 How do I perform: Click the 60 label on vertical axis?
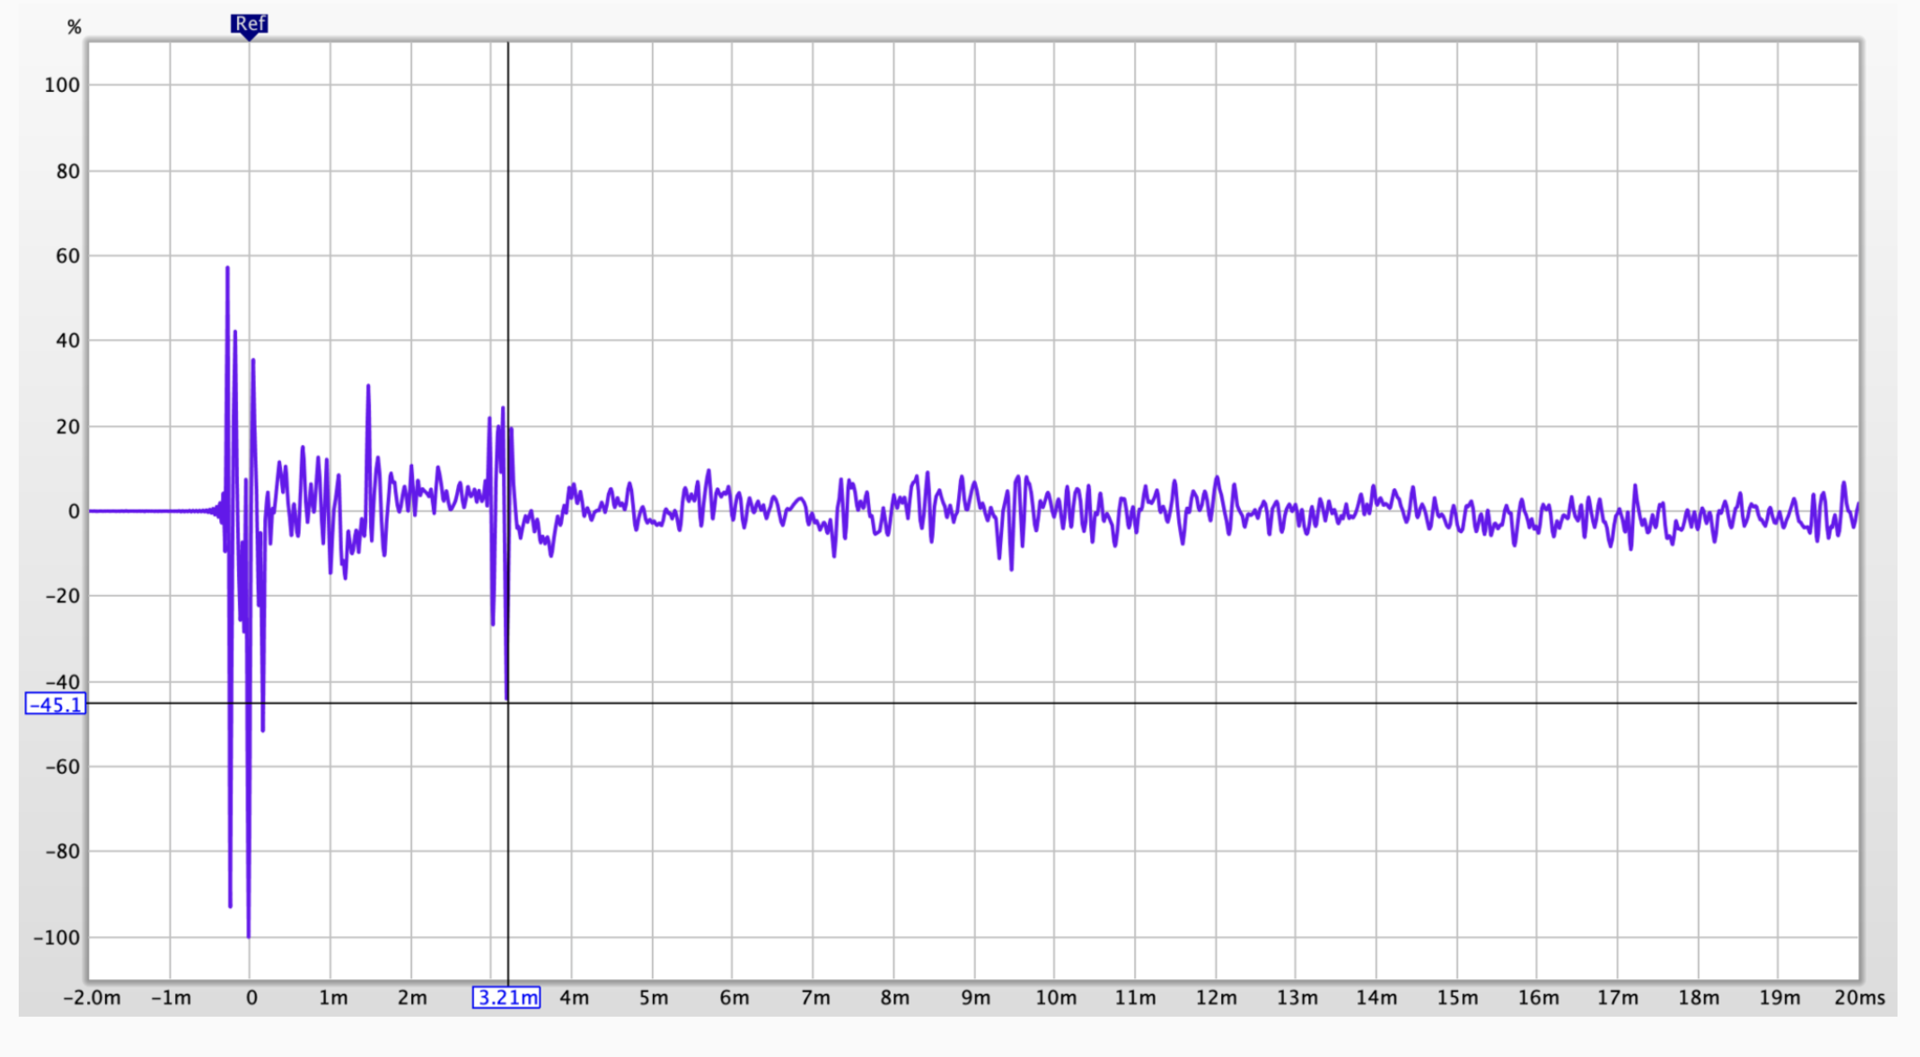(68, 256)
